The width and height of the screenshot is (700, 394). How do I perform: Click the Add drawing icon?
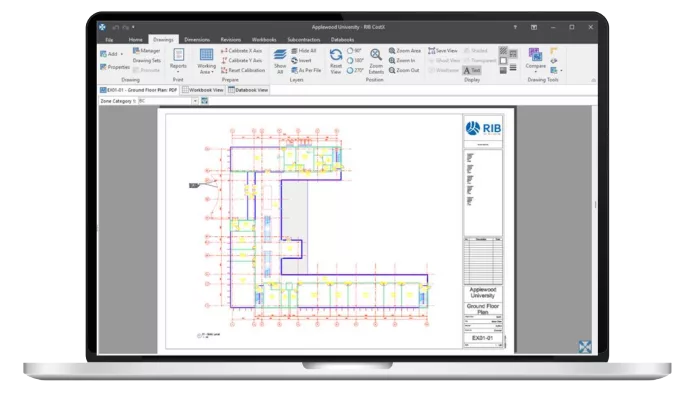click(104, 54)
